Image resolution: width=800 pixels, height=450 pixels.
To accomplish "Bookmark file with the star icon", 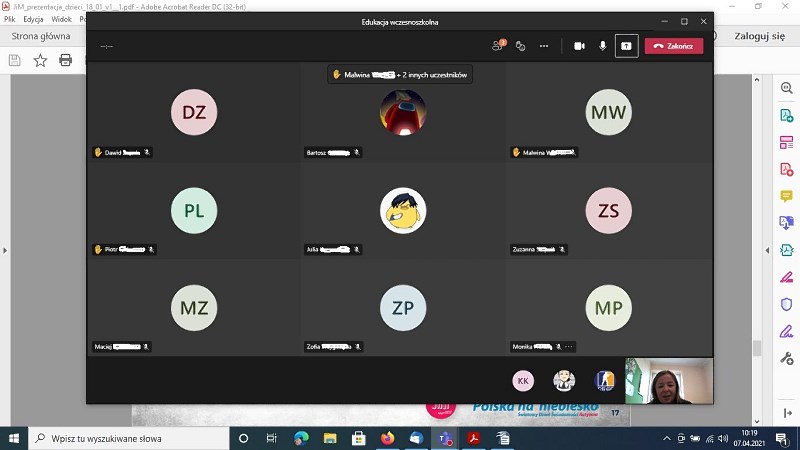I will pos(40,60).
